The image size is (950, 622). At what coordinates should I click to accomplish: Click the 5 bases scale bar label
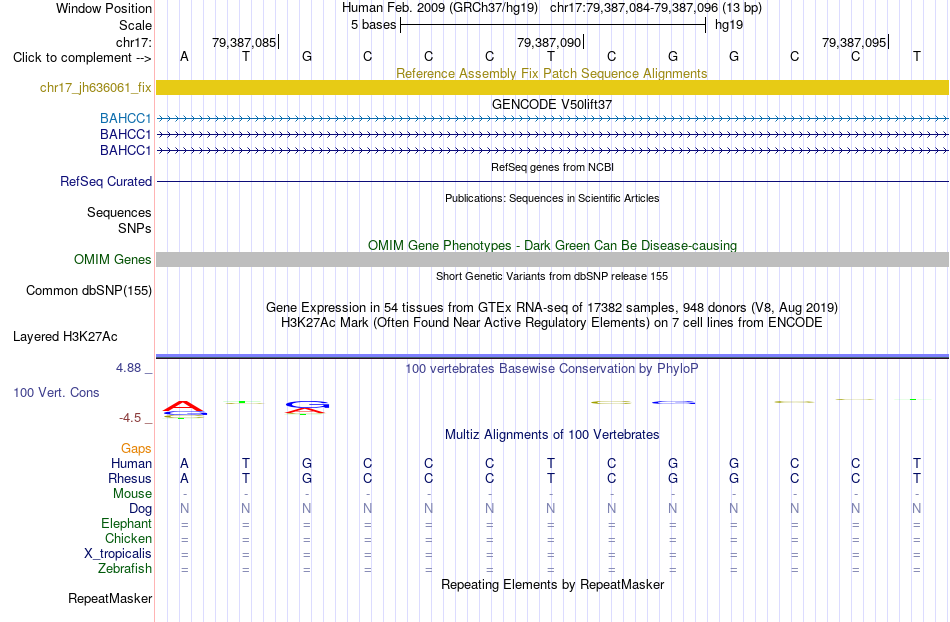tap(373, 25)
